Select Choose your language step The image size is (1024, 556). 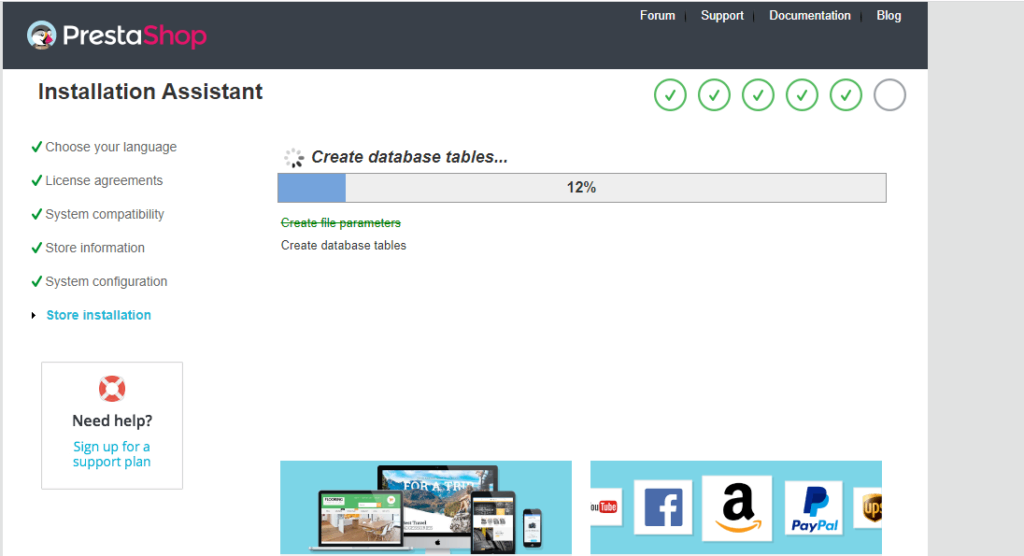click(111, 147)
